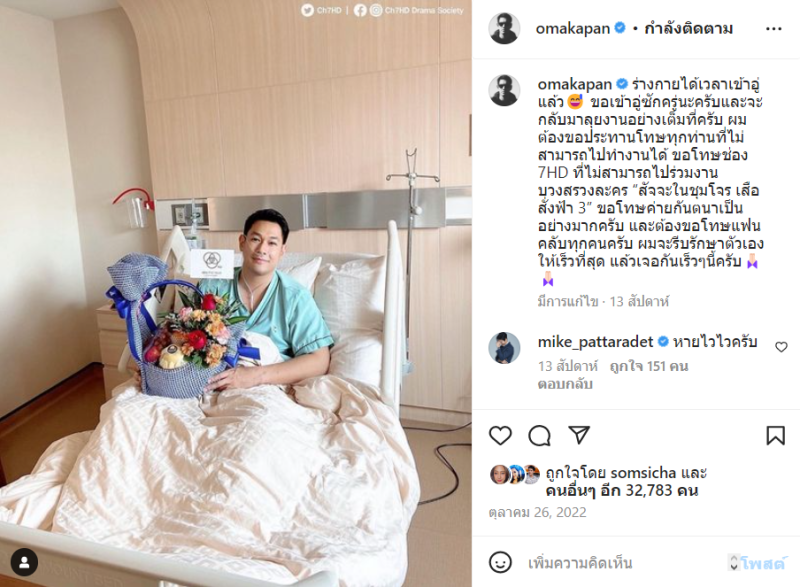The height and width of the screenshot is (587, 800).
Task: Show tagged people via photo person icon
Action: tap(24, 563)
